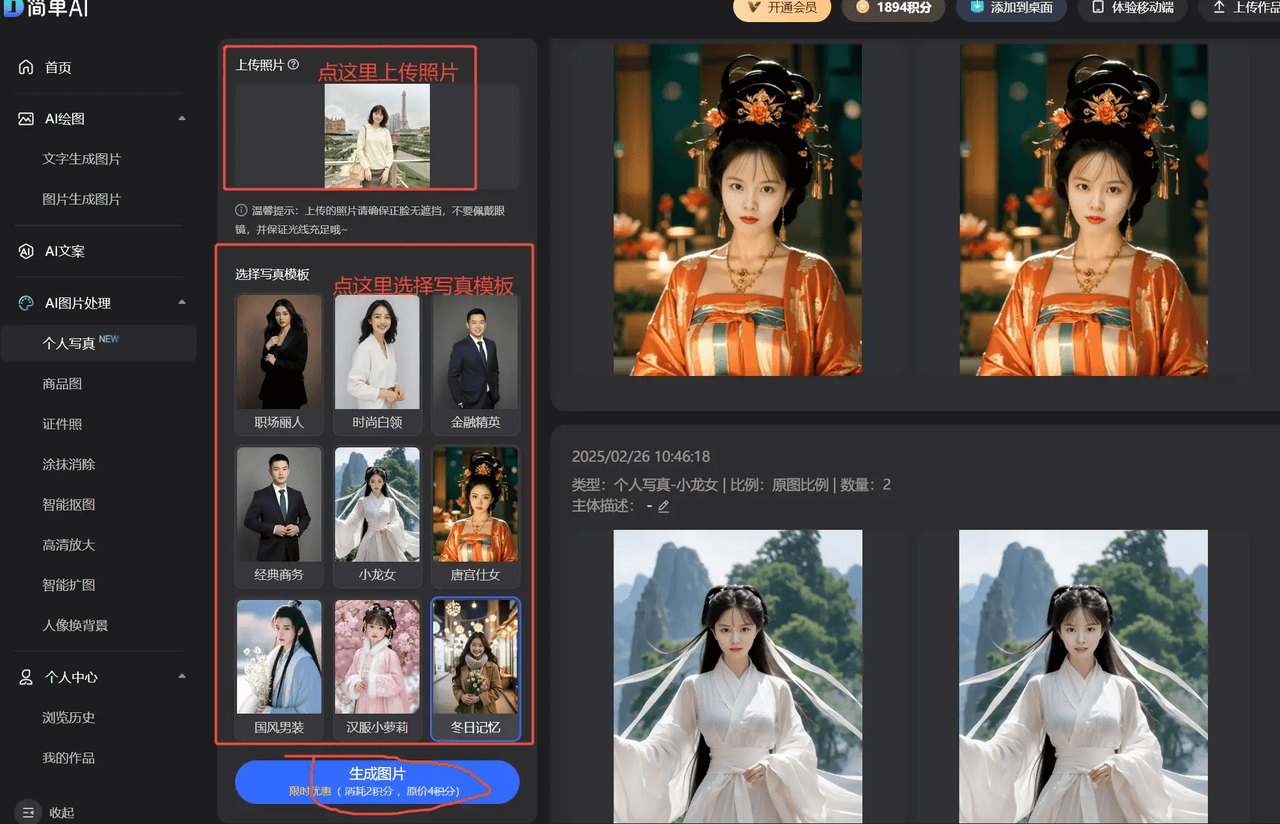Screen dimensions: 1280x824
Task: Click the help question mark beside 上传照片
Action: coord(293,65)
